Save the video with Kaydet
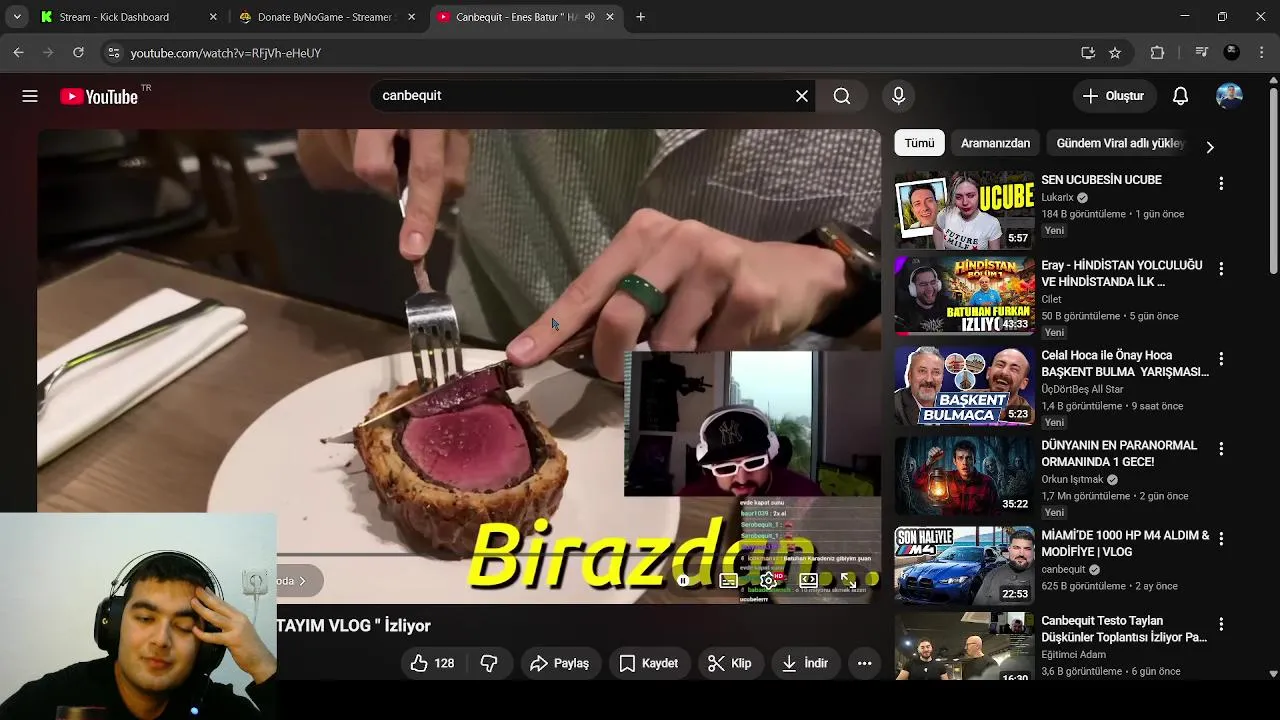The width and height of the screenshot is (1280, 720). (649, 663)
